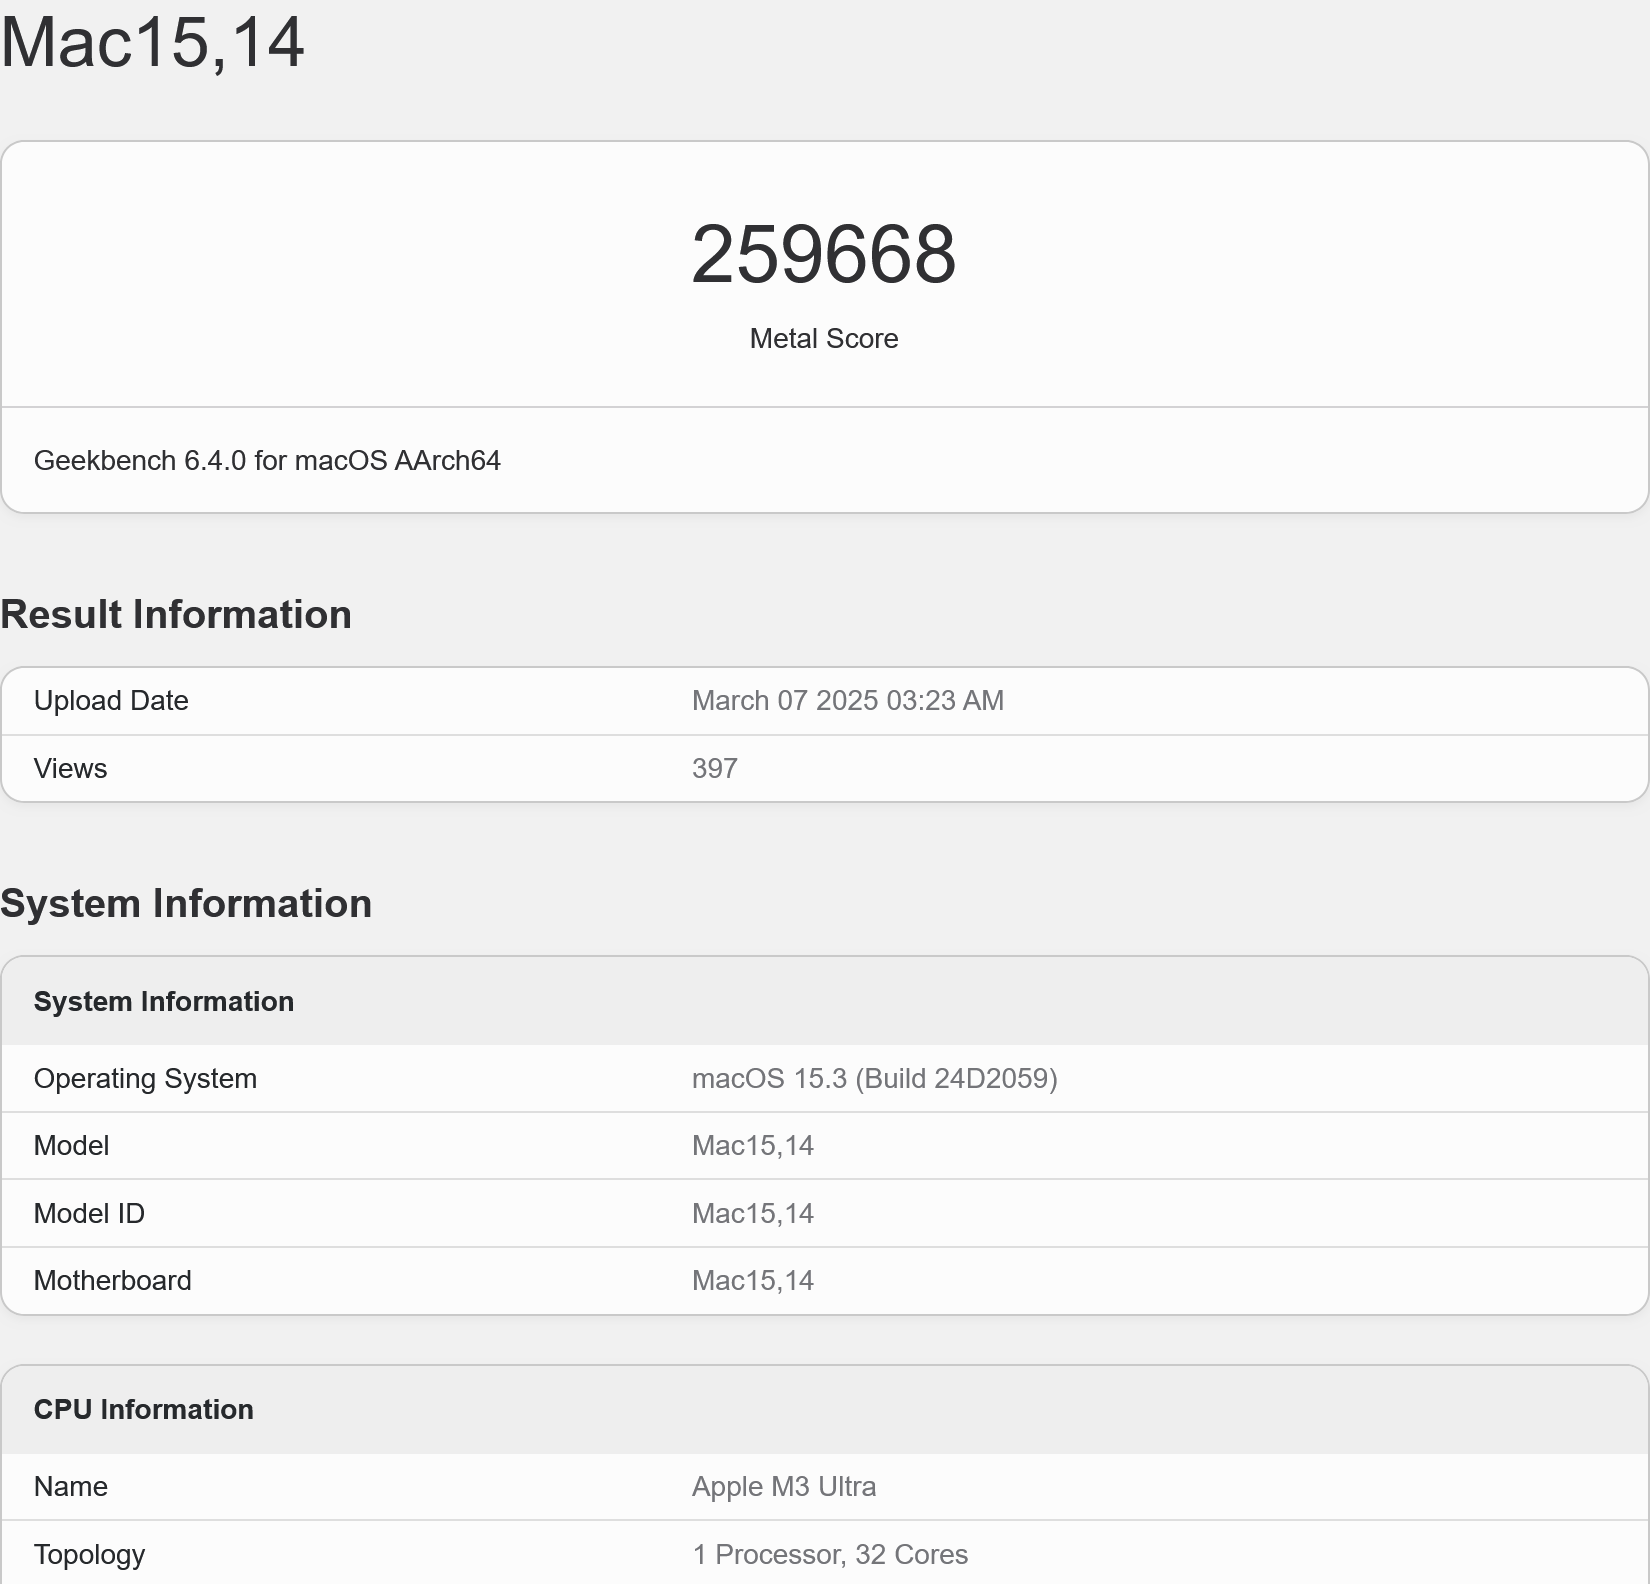Click the Views row label

point(70,768)
